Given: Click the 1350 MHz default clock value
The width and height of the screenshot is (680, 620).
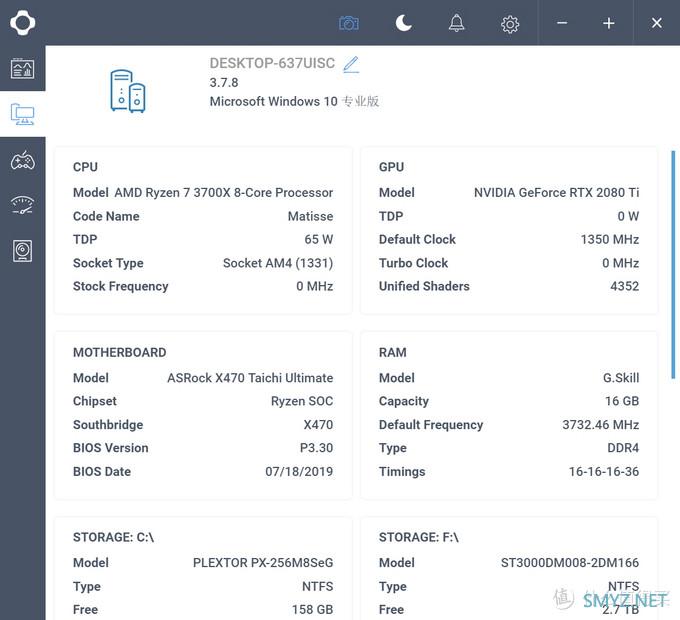Looking at the screenshot, I should click(x=610, y=239).
